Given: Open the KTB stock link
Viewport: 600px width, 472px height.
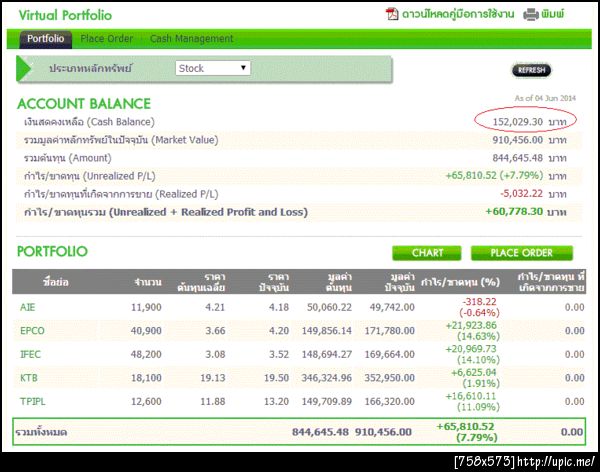Looking at the screenshot, I should (29, 378).
